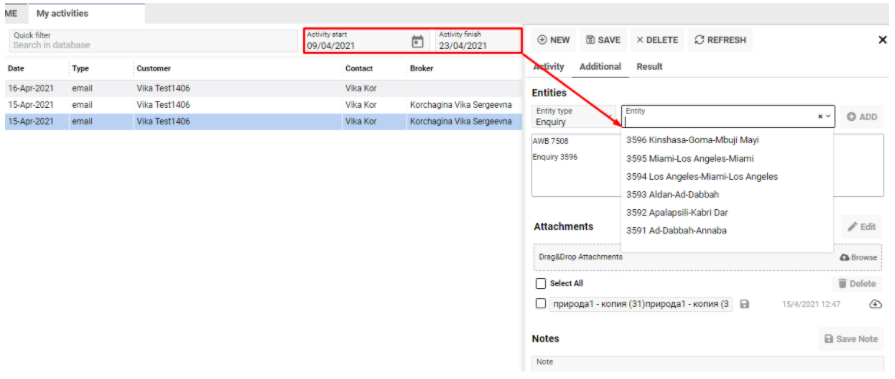
Task: Choose 3592 Apalapsili-Kabri Dar option
Action: [726, 212]
